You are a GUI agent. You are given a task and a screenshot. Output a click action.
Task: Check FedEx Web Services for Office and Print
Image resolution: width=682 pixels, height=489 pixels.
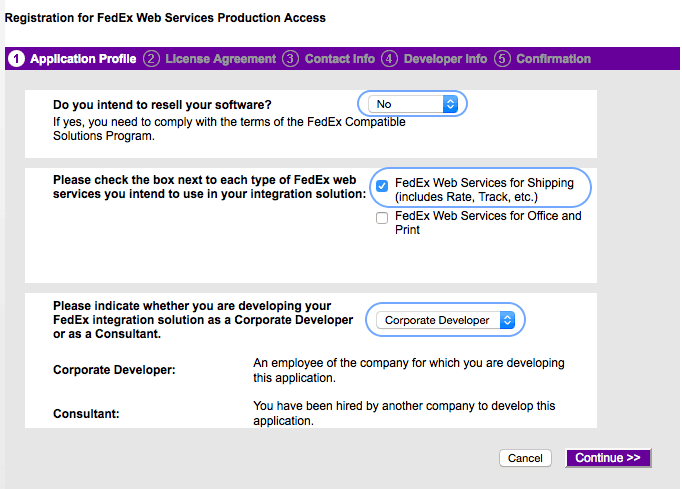point(382,218)
